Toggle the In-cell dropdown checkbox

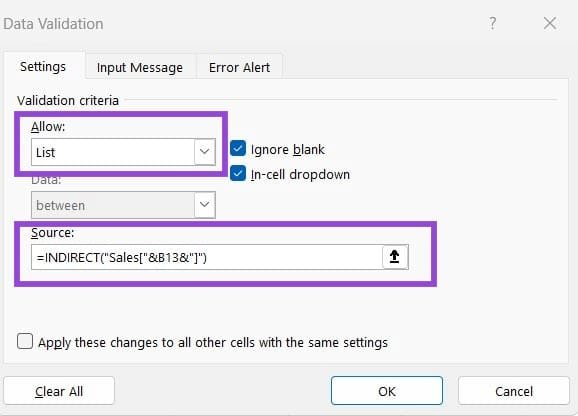click(238, 174)
